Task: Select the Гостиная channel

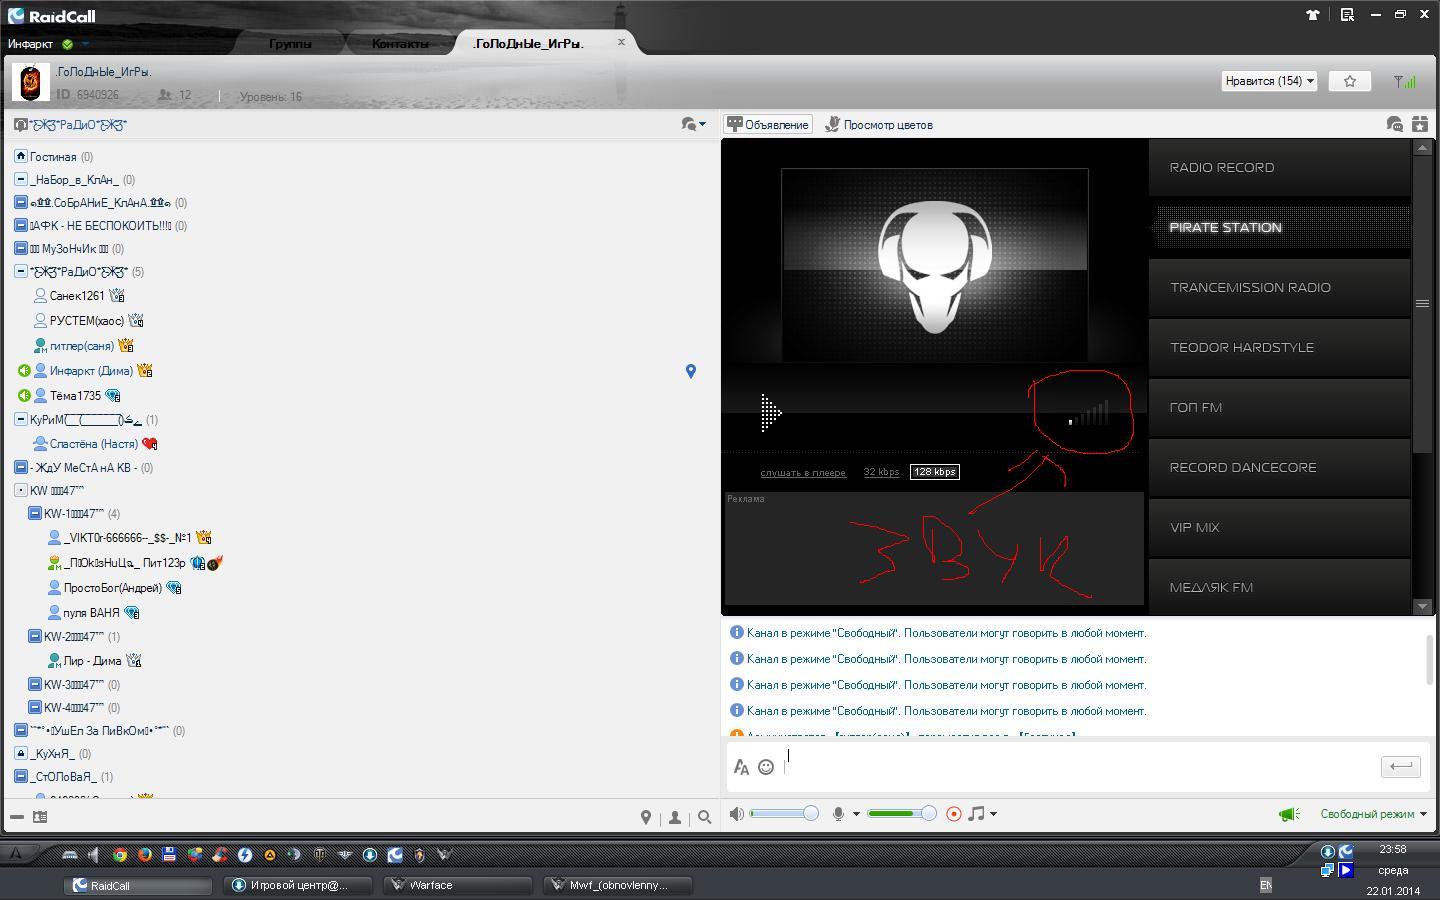Action: coord(53,157)
